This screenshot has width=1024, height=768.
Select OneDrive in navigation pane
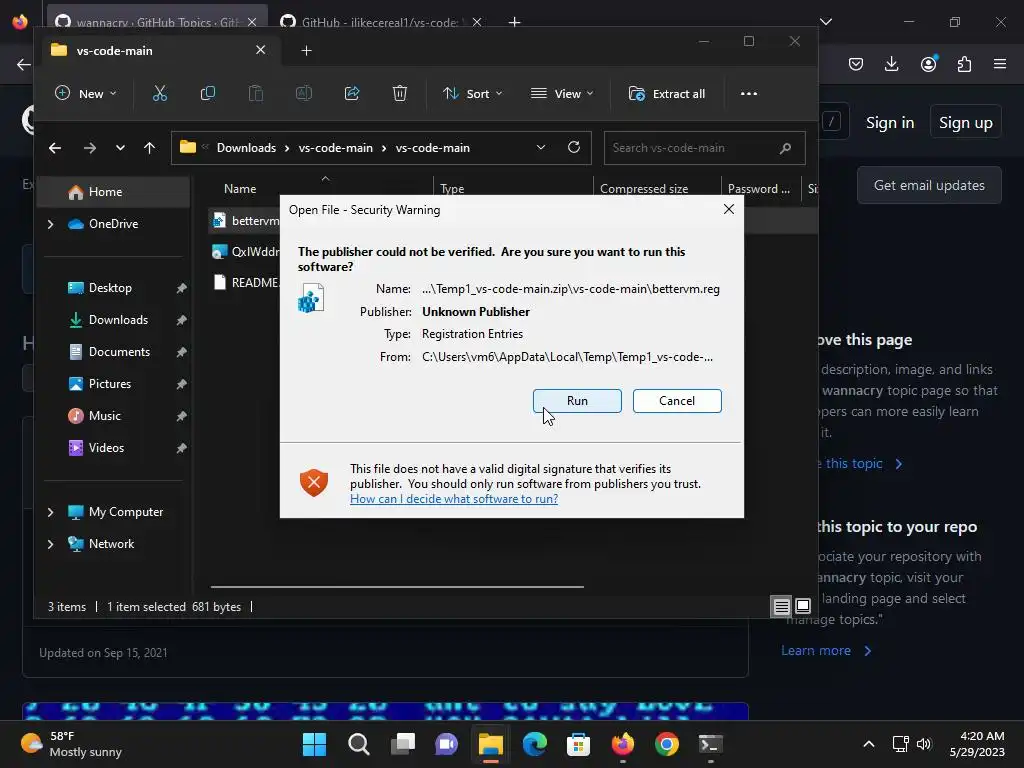coord(113,224)
